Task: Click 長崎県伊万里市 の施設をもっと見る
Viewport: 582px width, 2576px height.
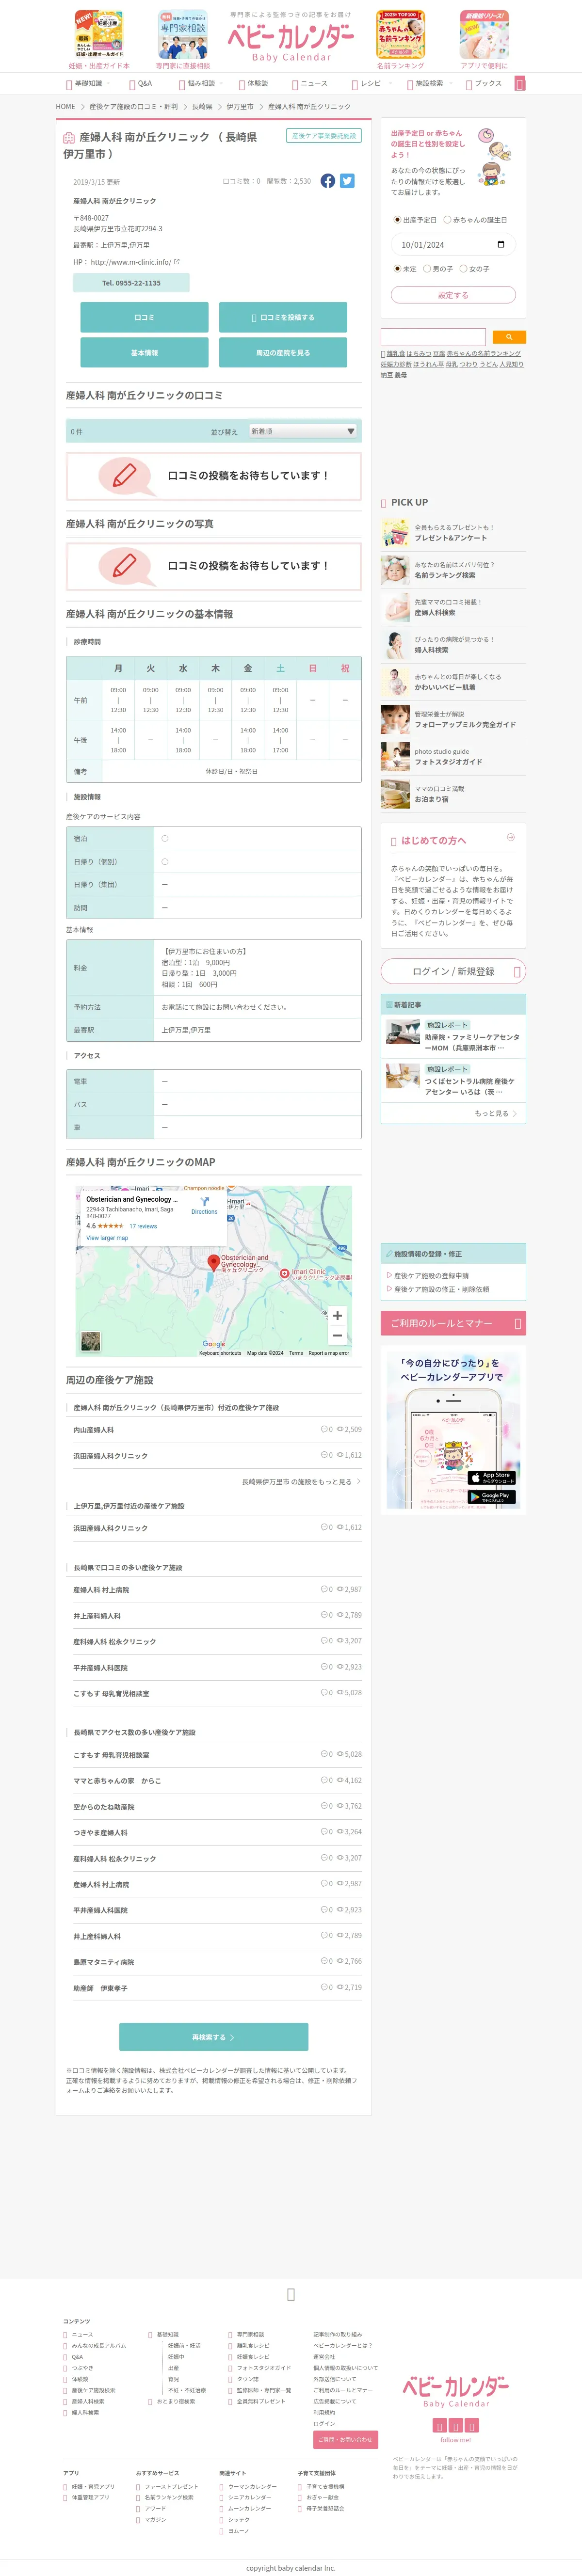Action: (x=301, y=1482)
